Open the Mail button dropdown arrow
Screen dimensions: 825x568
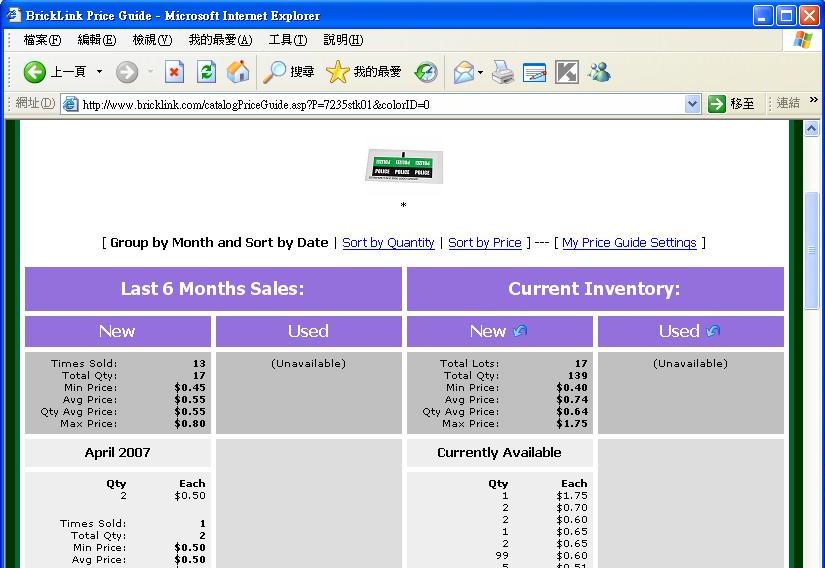[x=480, y=72]
